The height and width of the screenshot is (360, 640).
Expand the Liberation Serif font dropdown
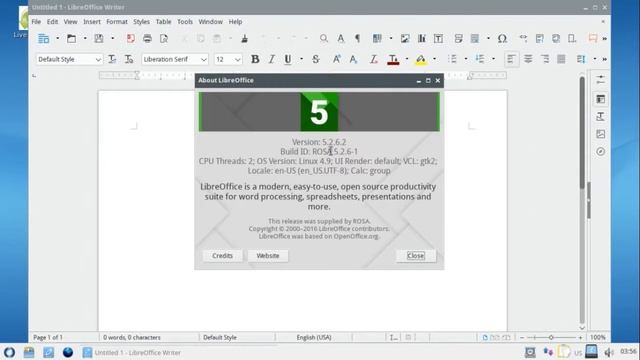pyautogui.click(x=204, y=60)
